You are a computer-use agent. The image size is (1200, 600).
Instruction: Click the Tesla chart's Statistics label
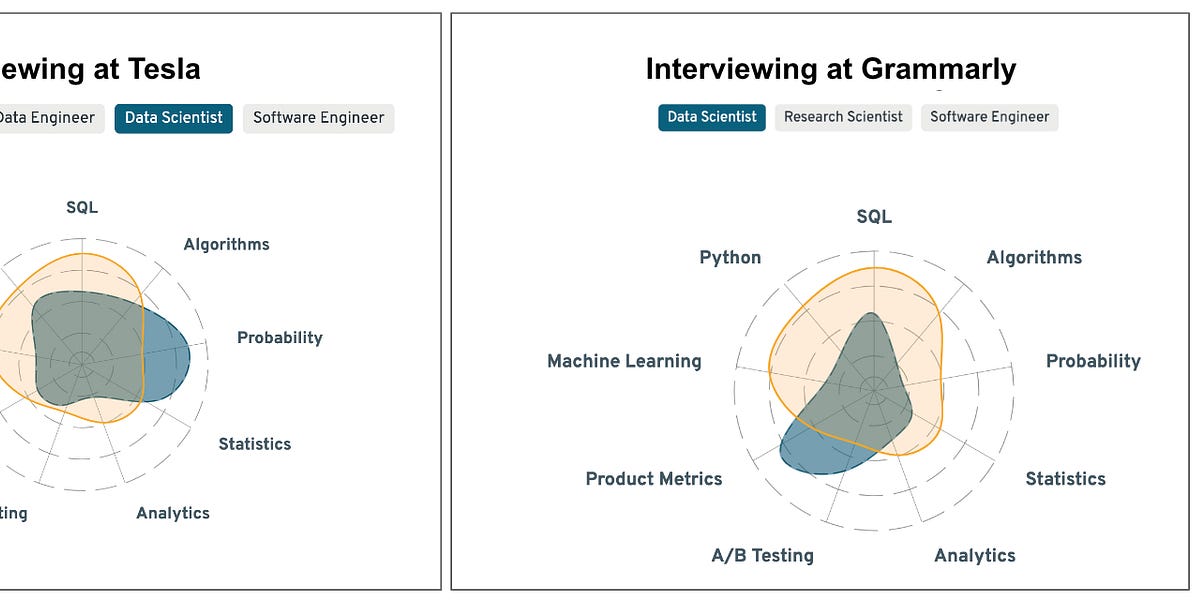coord(255,444)
